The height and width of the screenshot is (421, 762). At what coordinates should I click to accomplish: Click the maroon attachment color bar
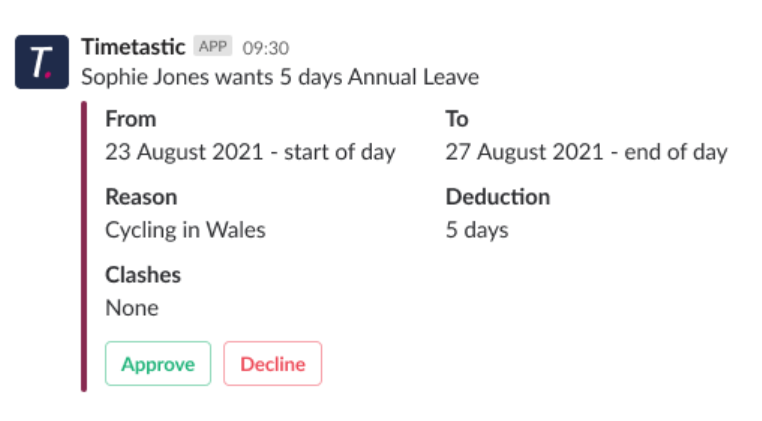(x=84, y=246)
